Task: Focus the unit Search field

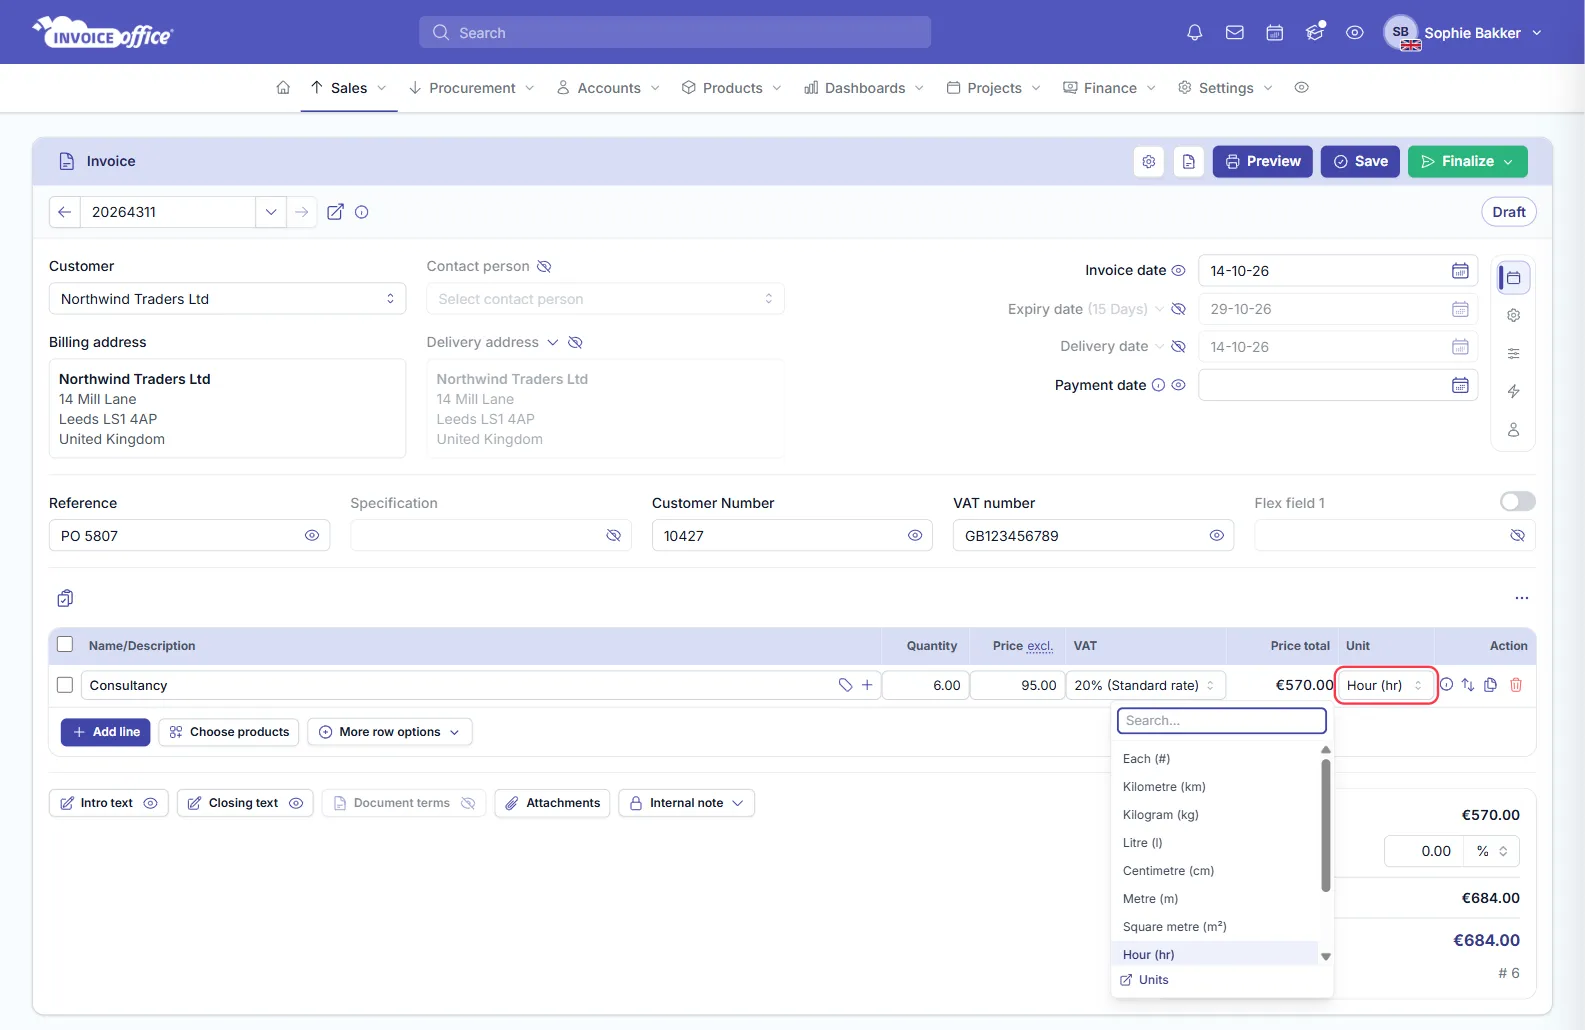Action: point(1222,720)
